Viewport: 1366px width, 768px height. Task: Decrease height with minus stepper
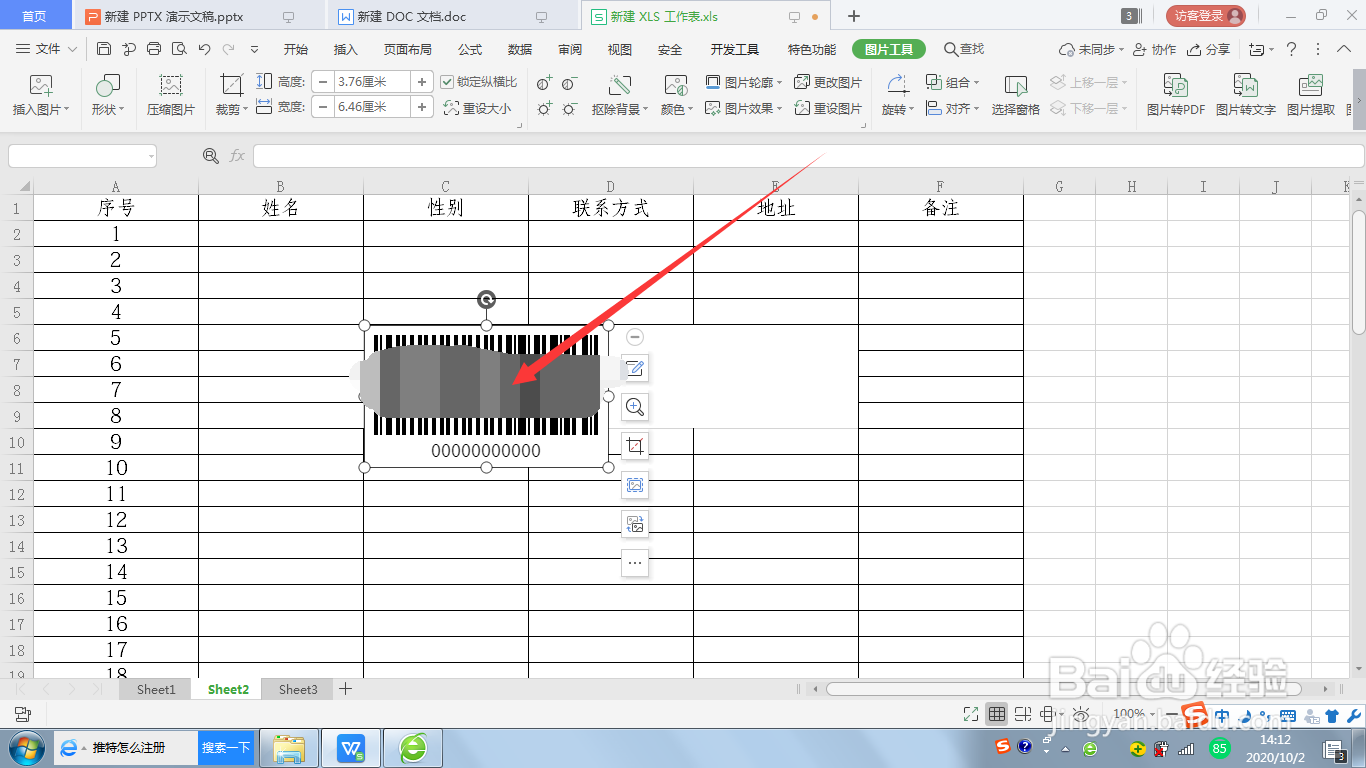tap(322, 82)
